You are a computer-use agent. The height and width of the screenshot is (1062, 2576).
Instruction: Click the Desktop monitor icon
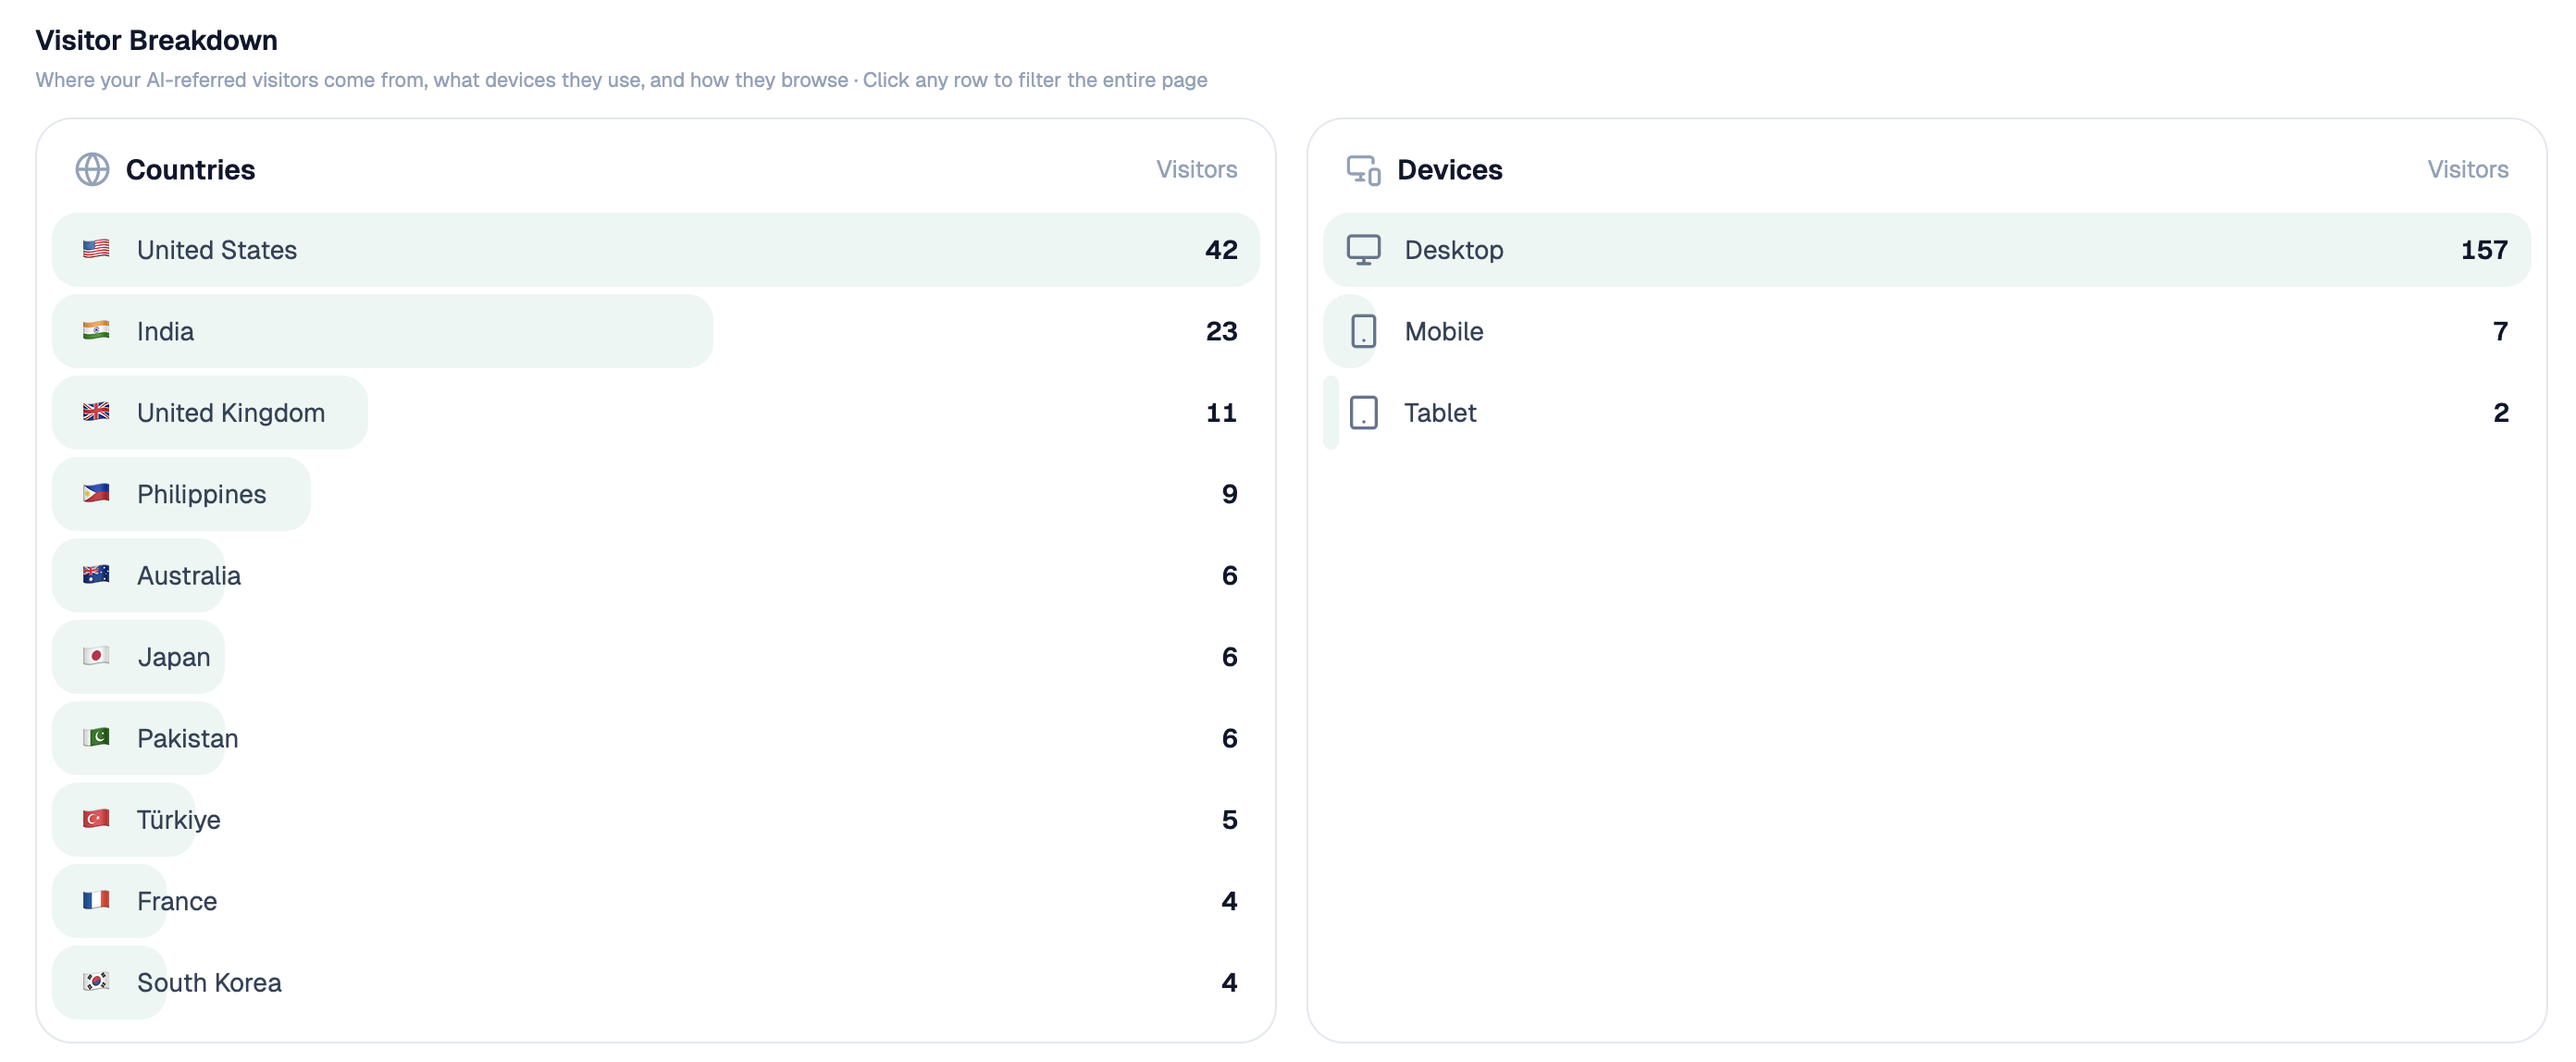click(x=1363, y=249)
